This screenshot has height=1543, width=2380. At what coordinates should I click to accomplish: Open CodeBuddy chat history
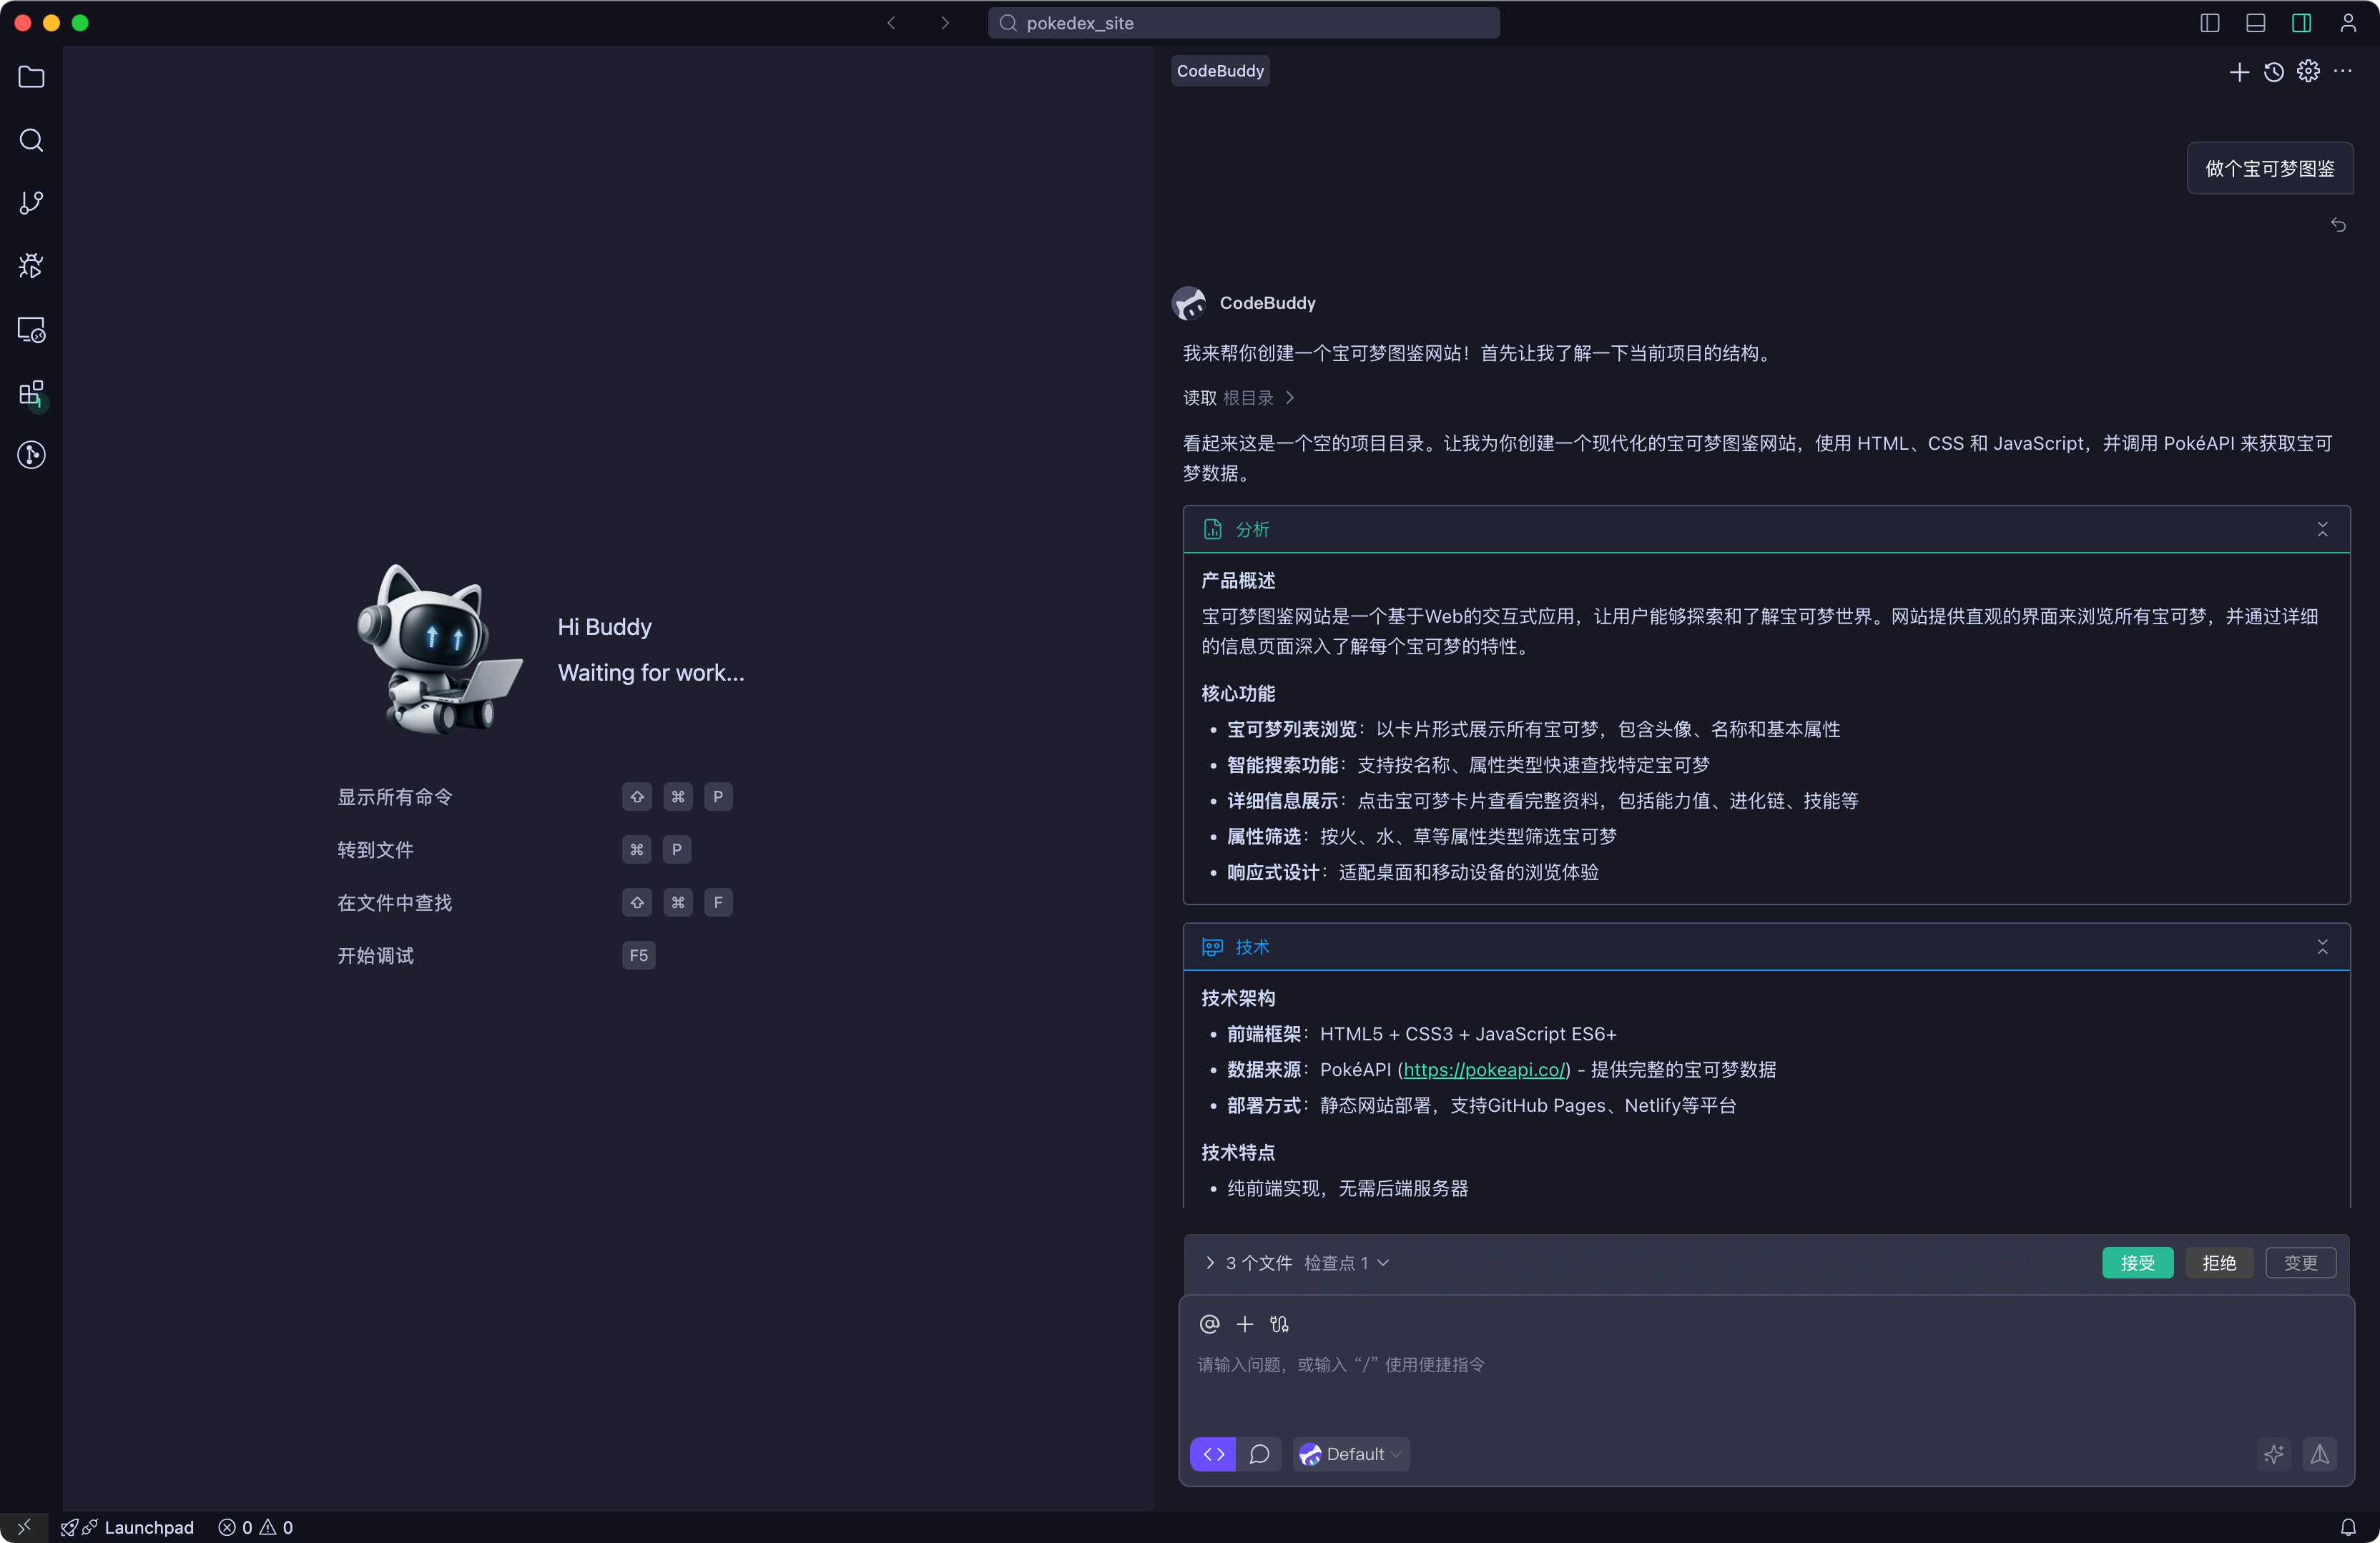tap(2274, 71)
